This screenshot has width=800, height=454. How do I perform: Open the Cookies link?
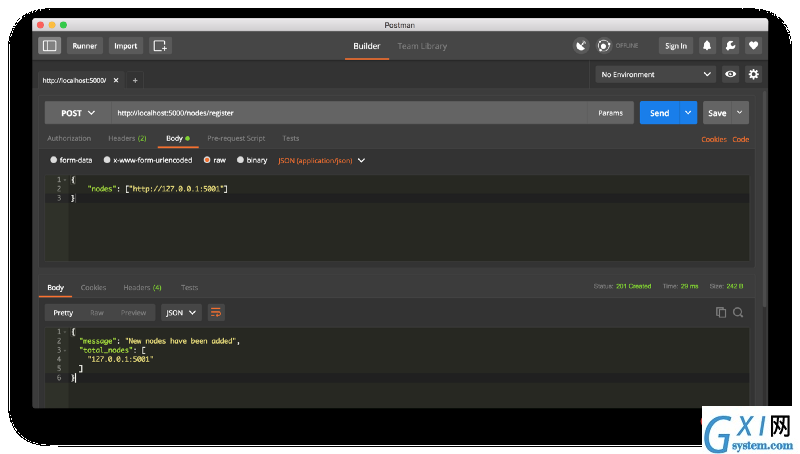point(713,139)
